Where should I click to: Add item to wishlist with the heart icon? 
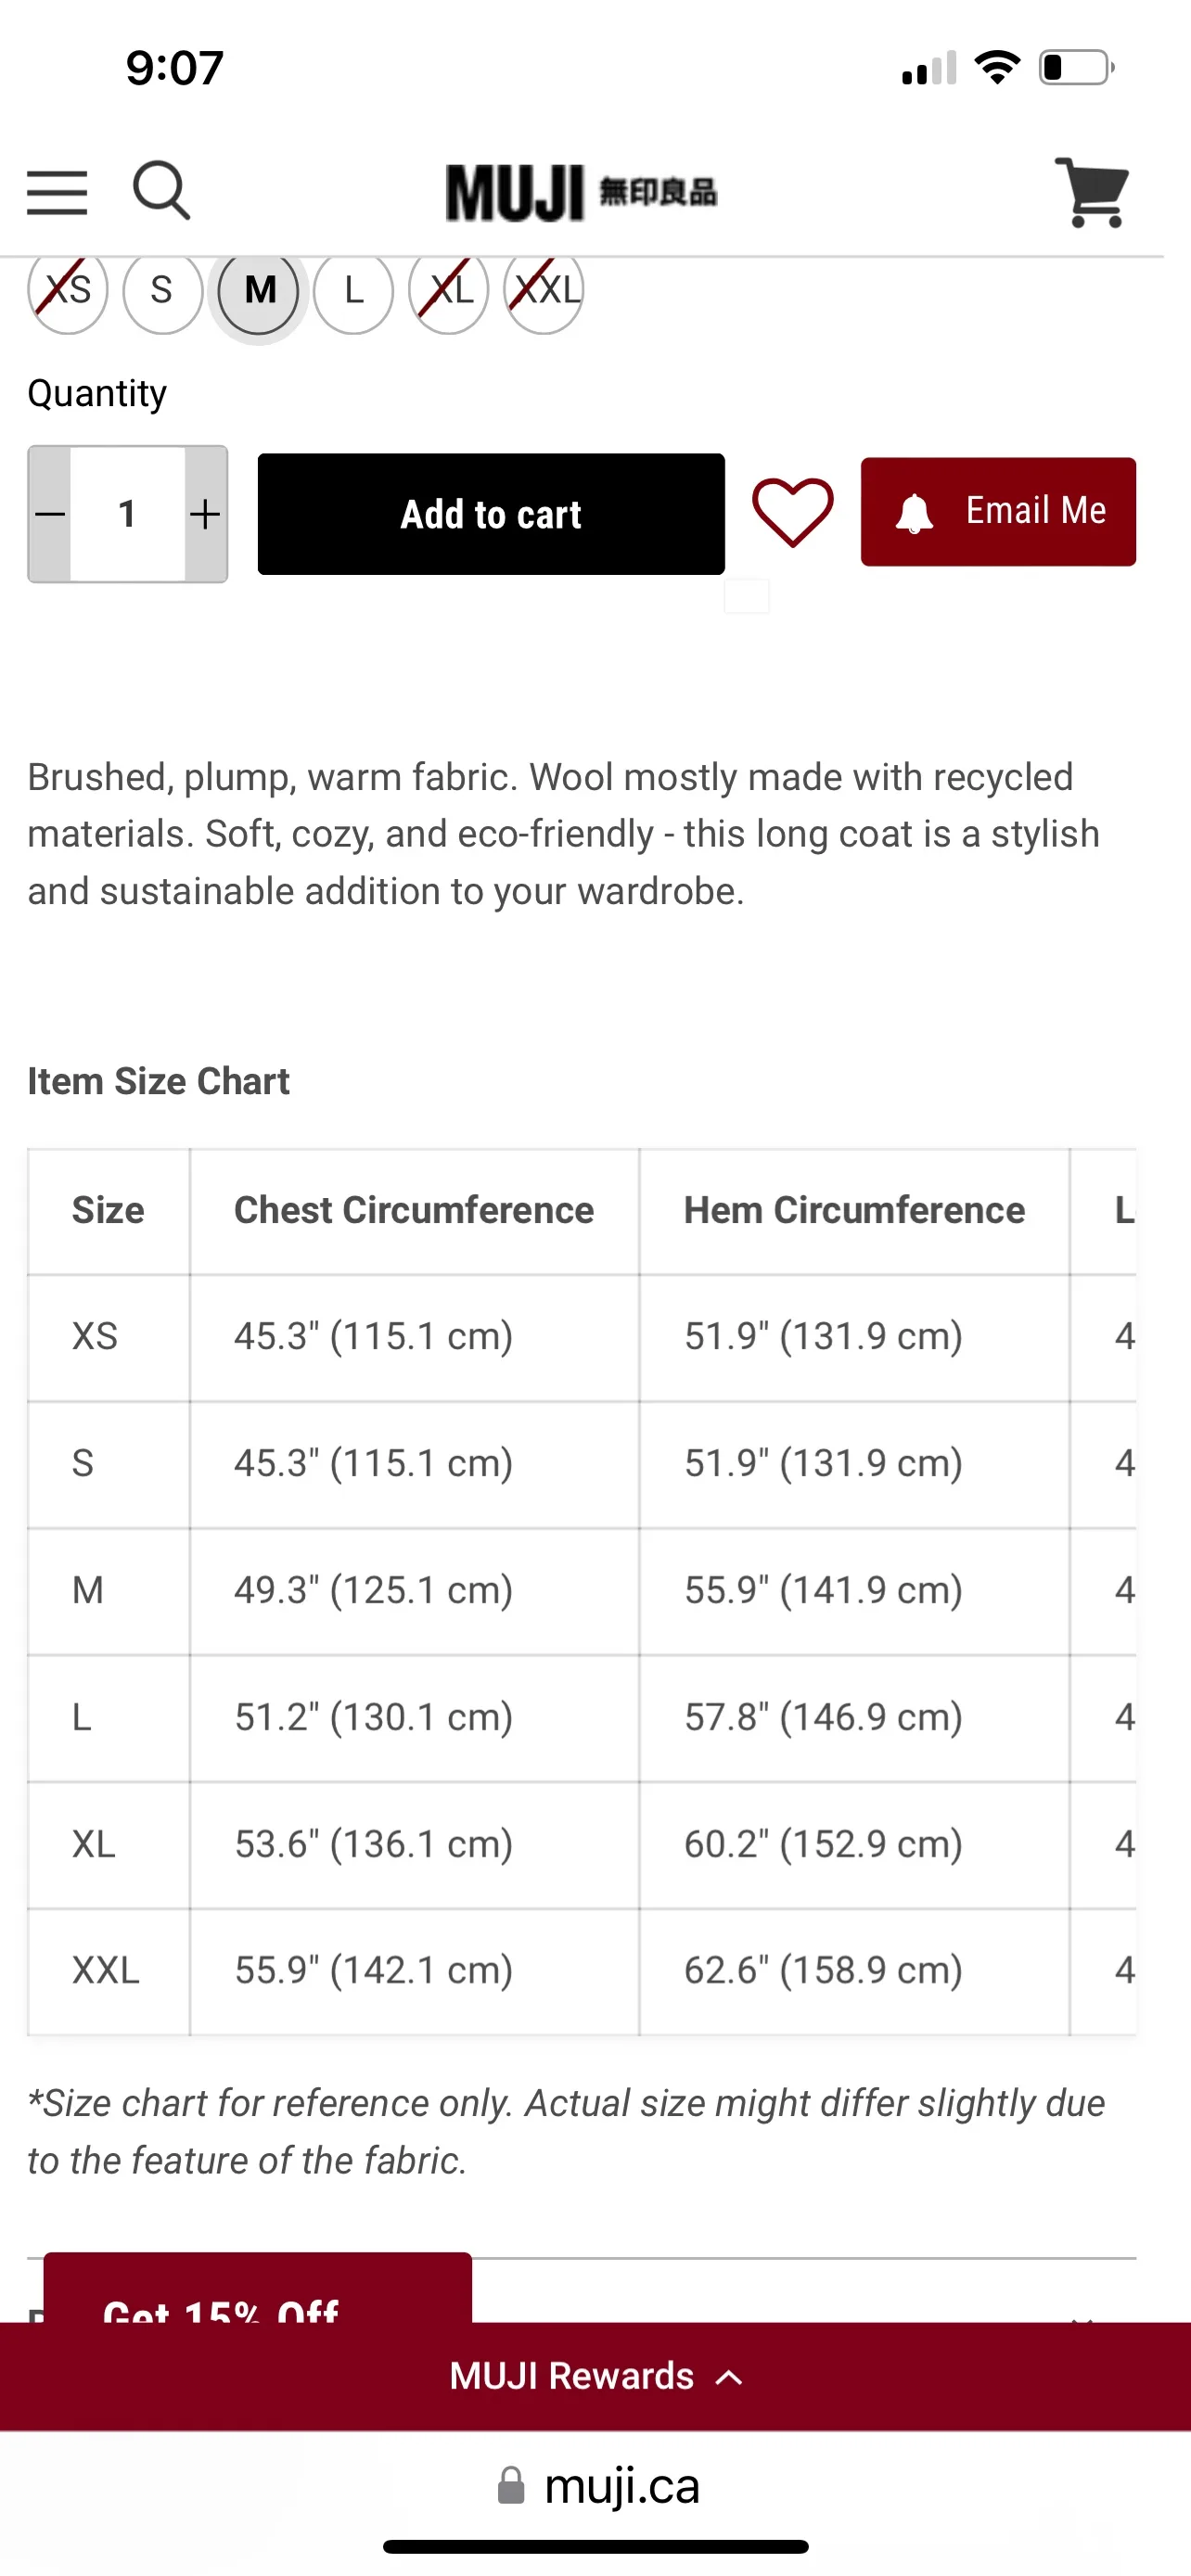click(793, 512)
